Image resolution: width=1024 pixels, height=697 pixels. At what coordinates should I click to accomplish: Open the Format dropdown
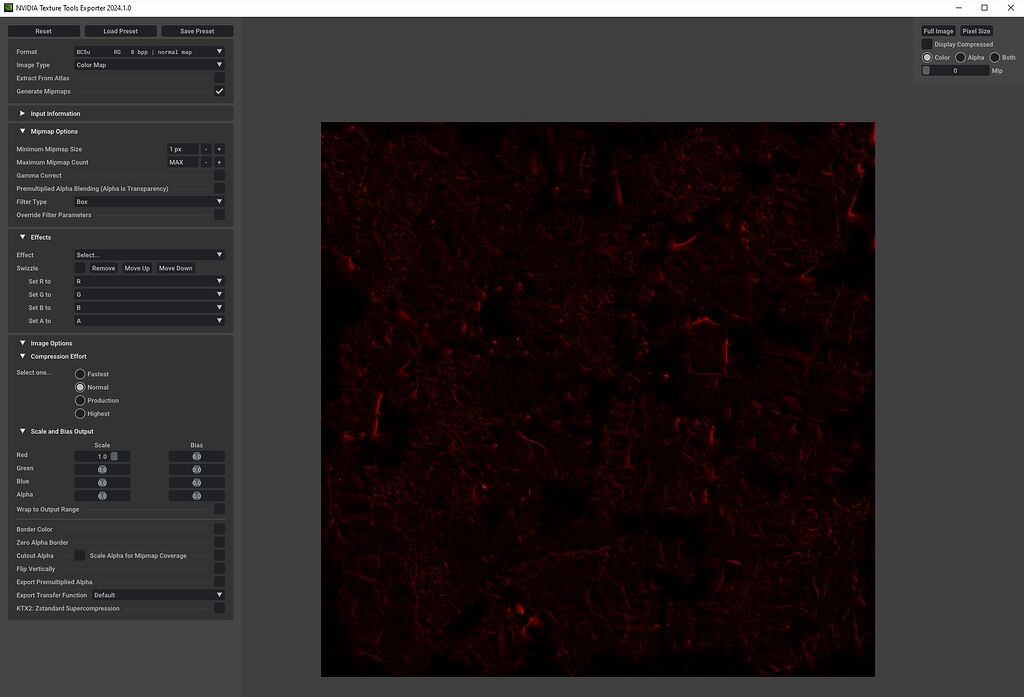148,51
